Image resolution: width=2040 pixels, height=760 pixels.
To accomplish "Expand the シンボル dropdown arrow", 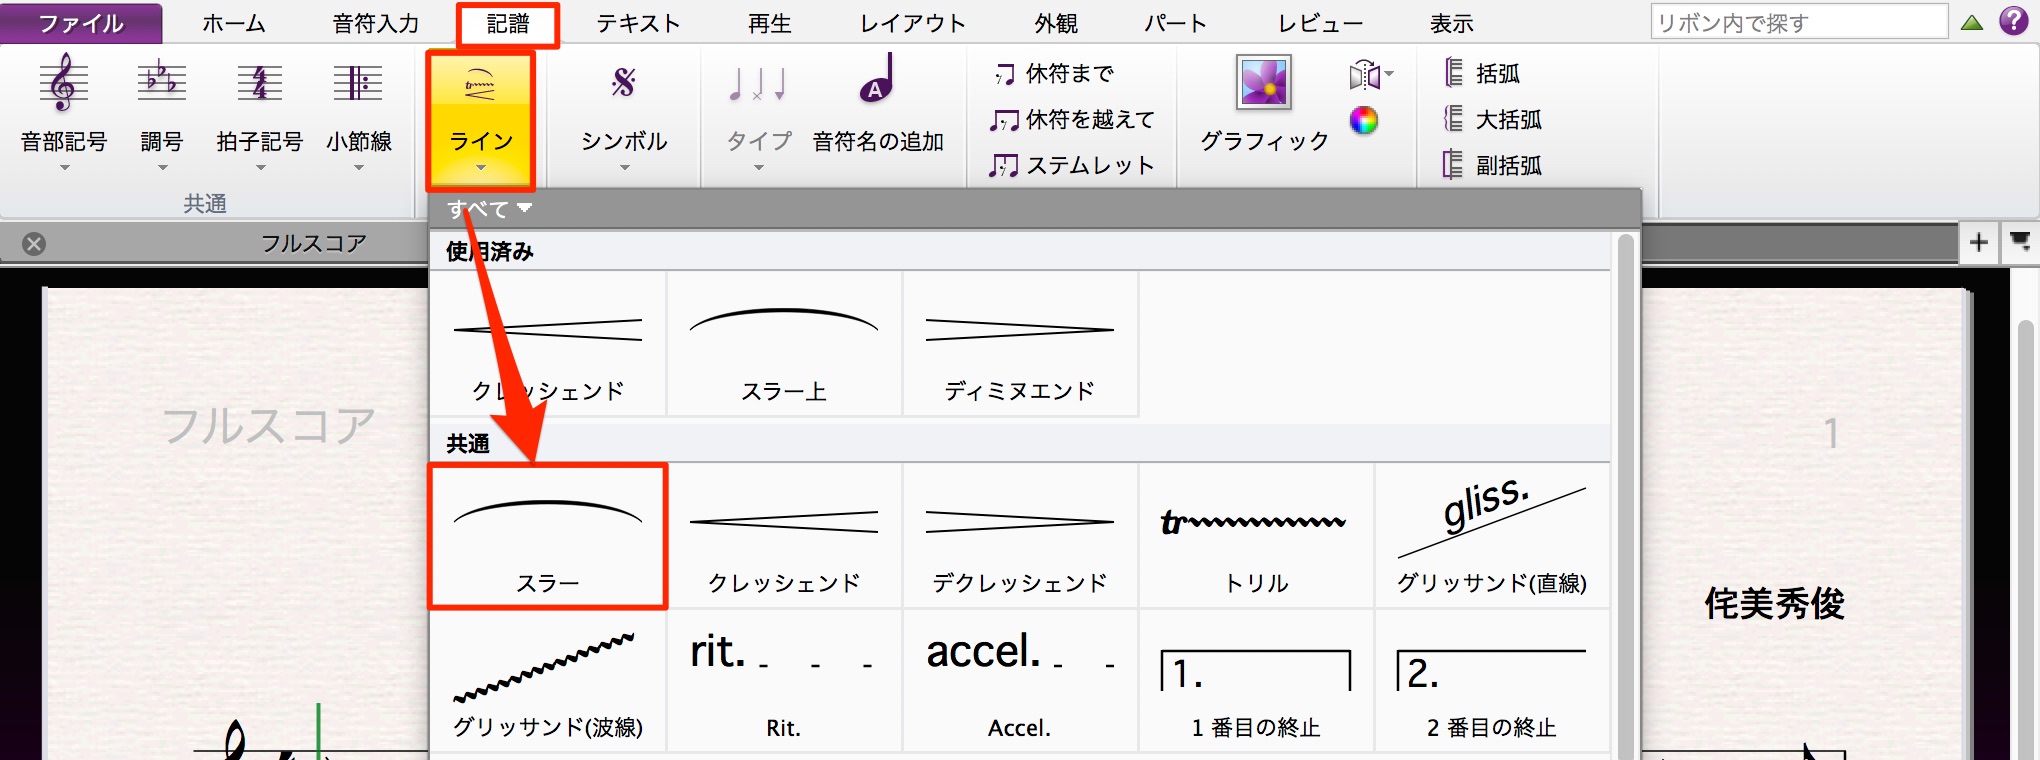I will (x=624, y=168).
